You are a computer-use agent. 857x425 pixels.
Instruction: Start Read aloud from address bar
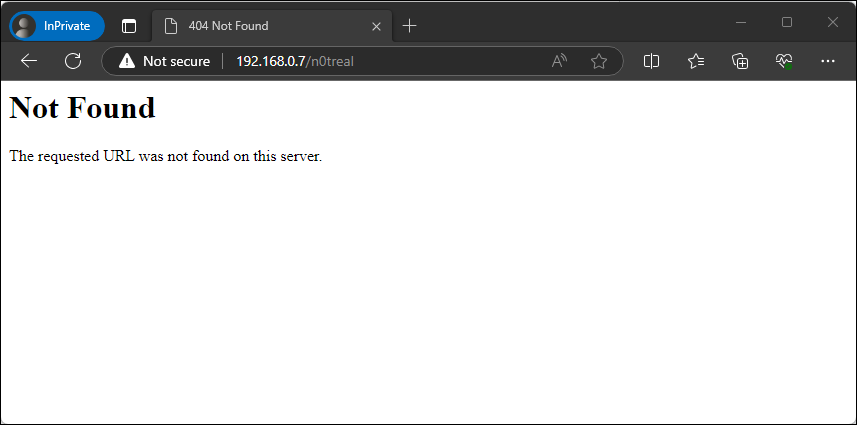coord(559,61)
